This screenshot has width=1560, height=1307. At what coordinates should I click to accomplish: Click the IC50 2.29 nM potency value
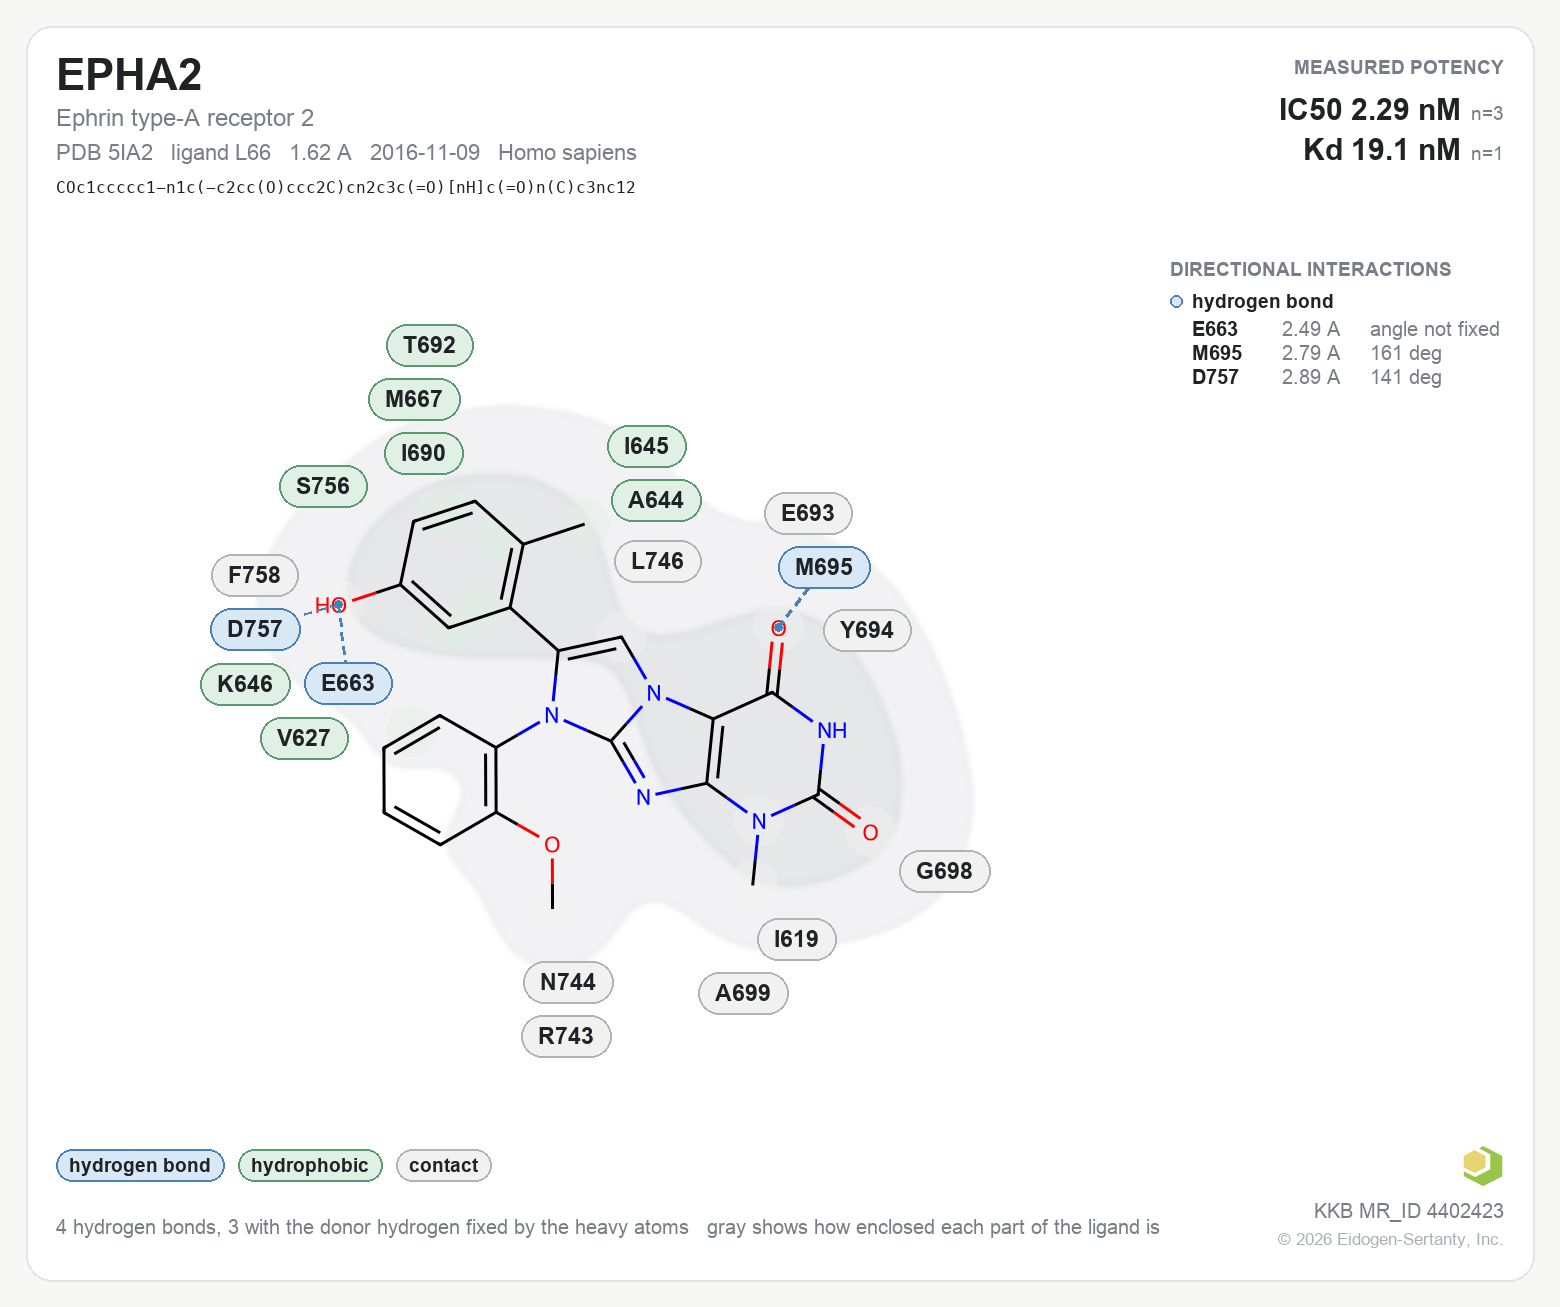click(x=1370, y=109)
